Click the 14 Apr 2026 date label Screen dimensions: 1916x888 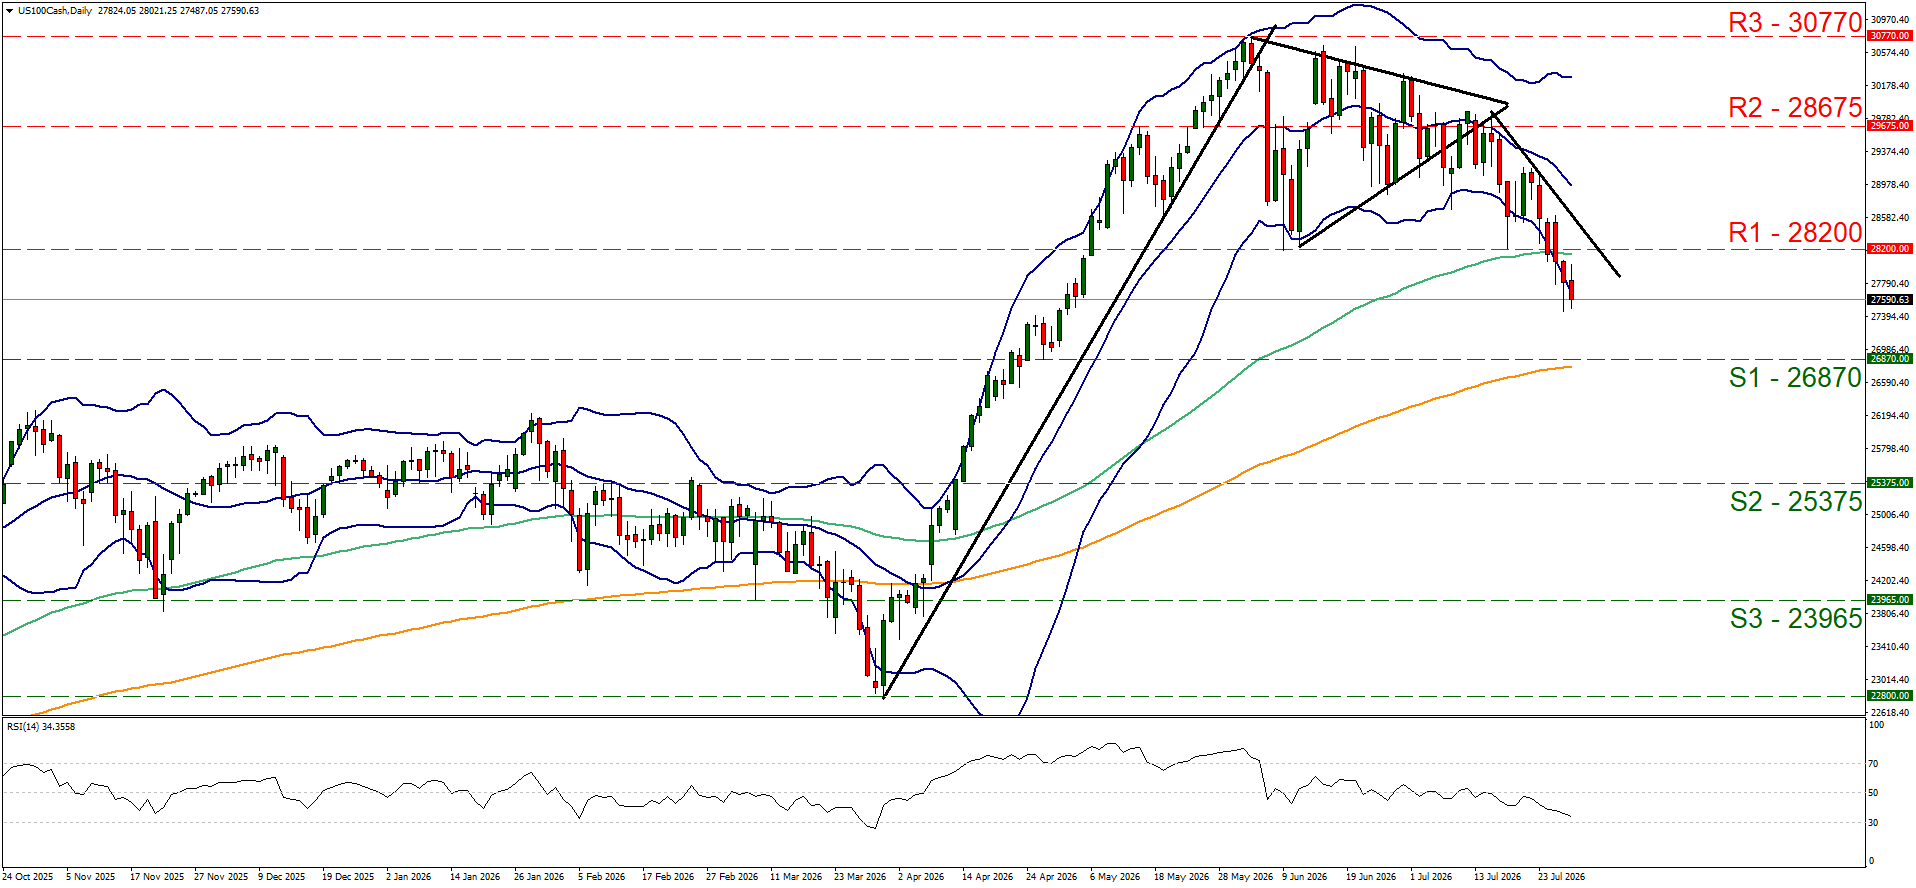987,877
